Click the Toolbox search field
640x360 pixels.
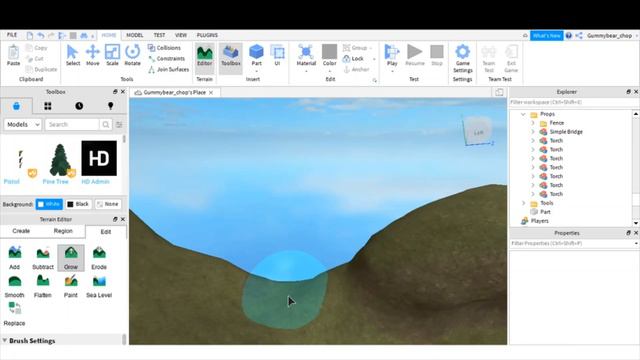72,124
